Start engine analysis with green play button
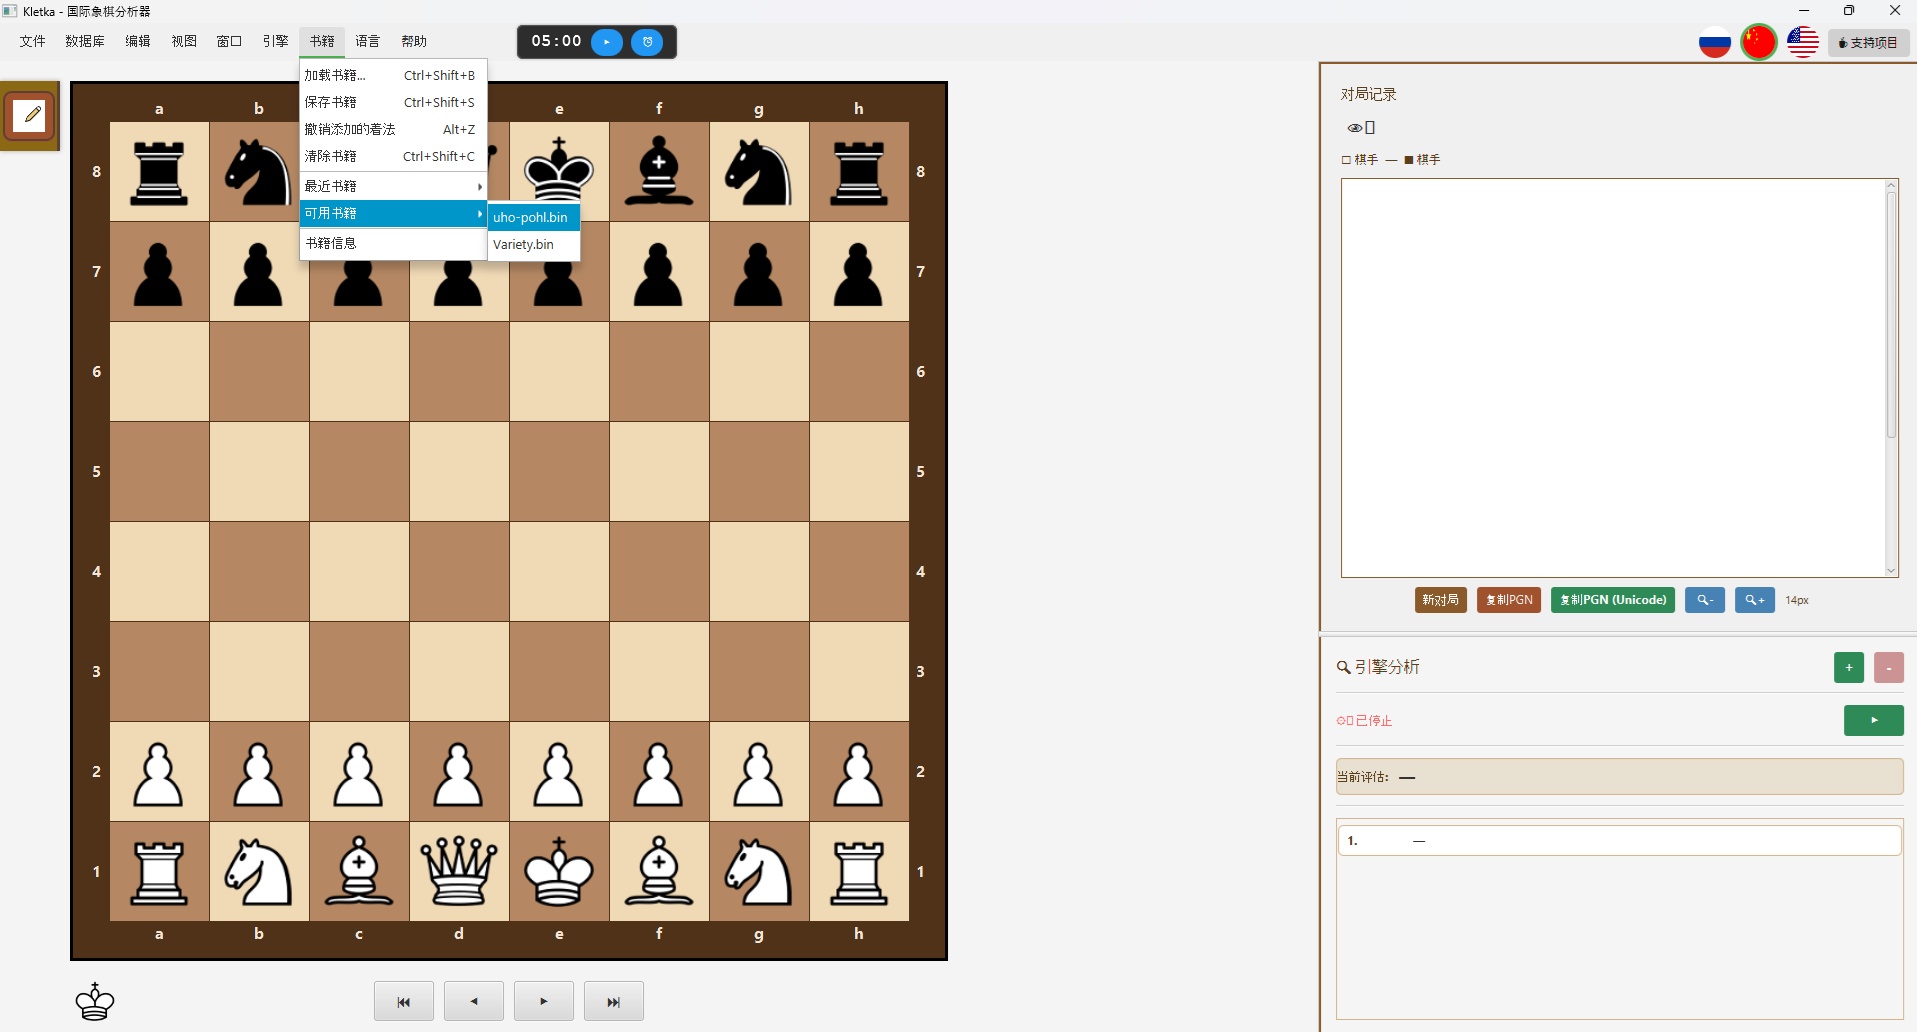This screenshot has width=1920, height=1032. 1874,720
